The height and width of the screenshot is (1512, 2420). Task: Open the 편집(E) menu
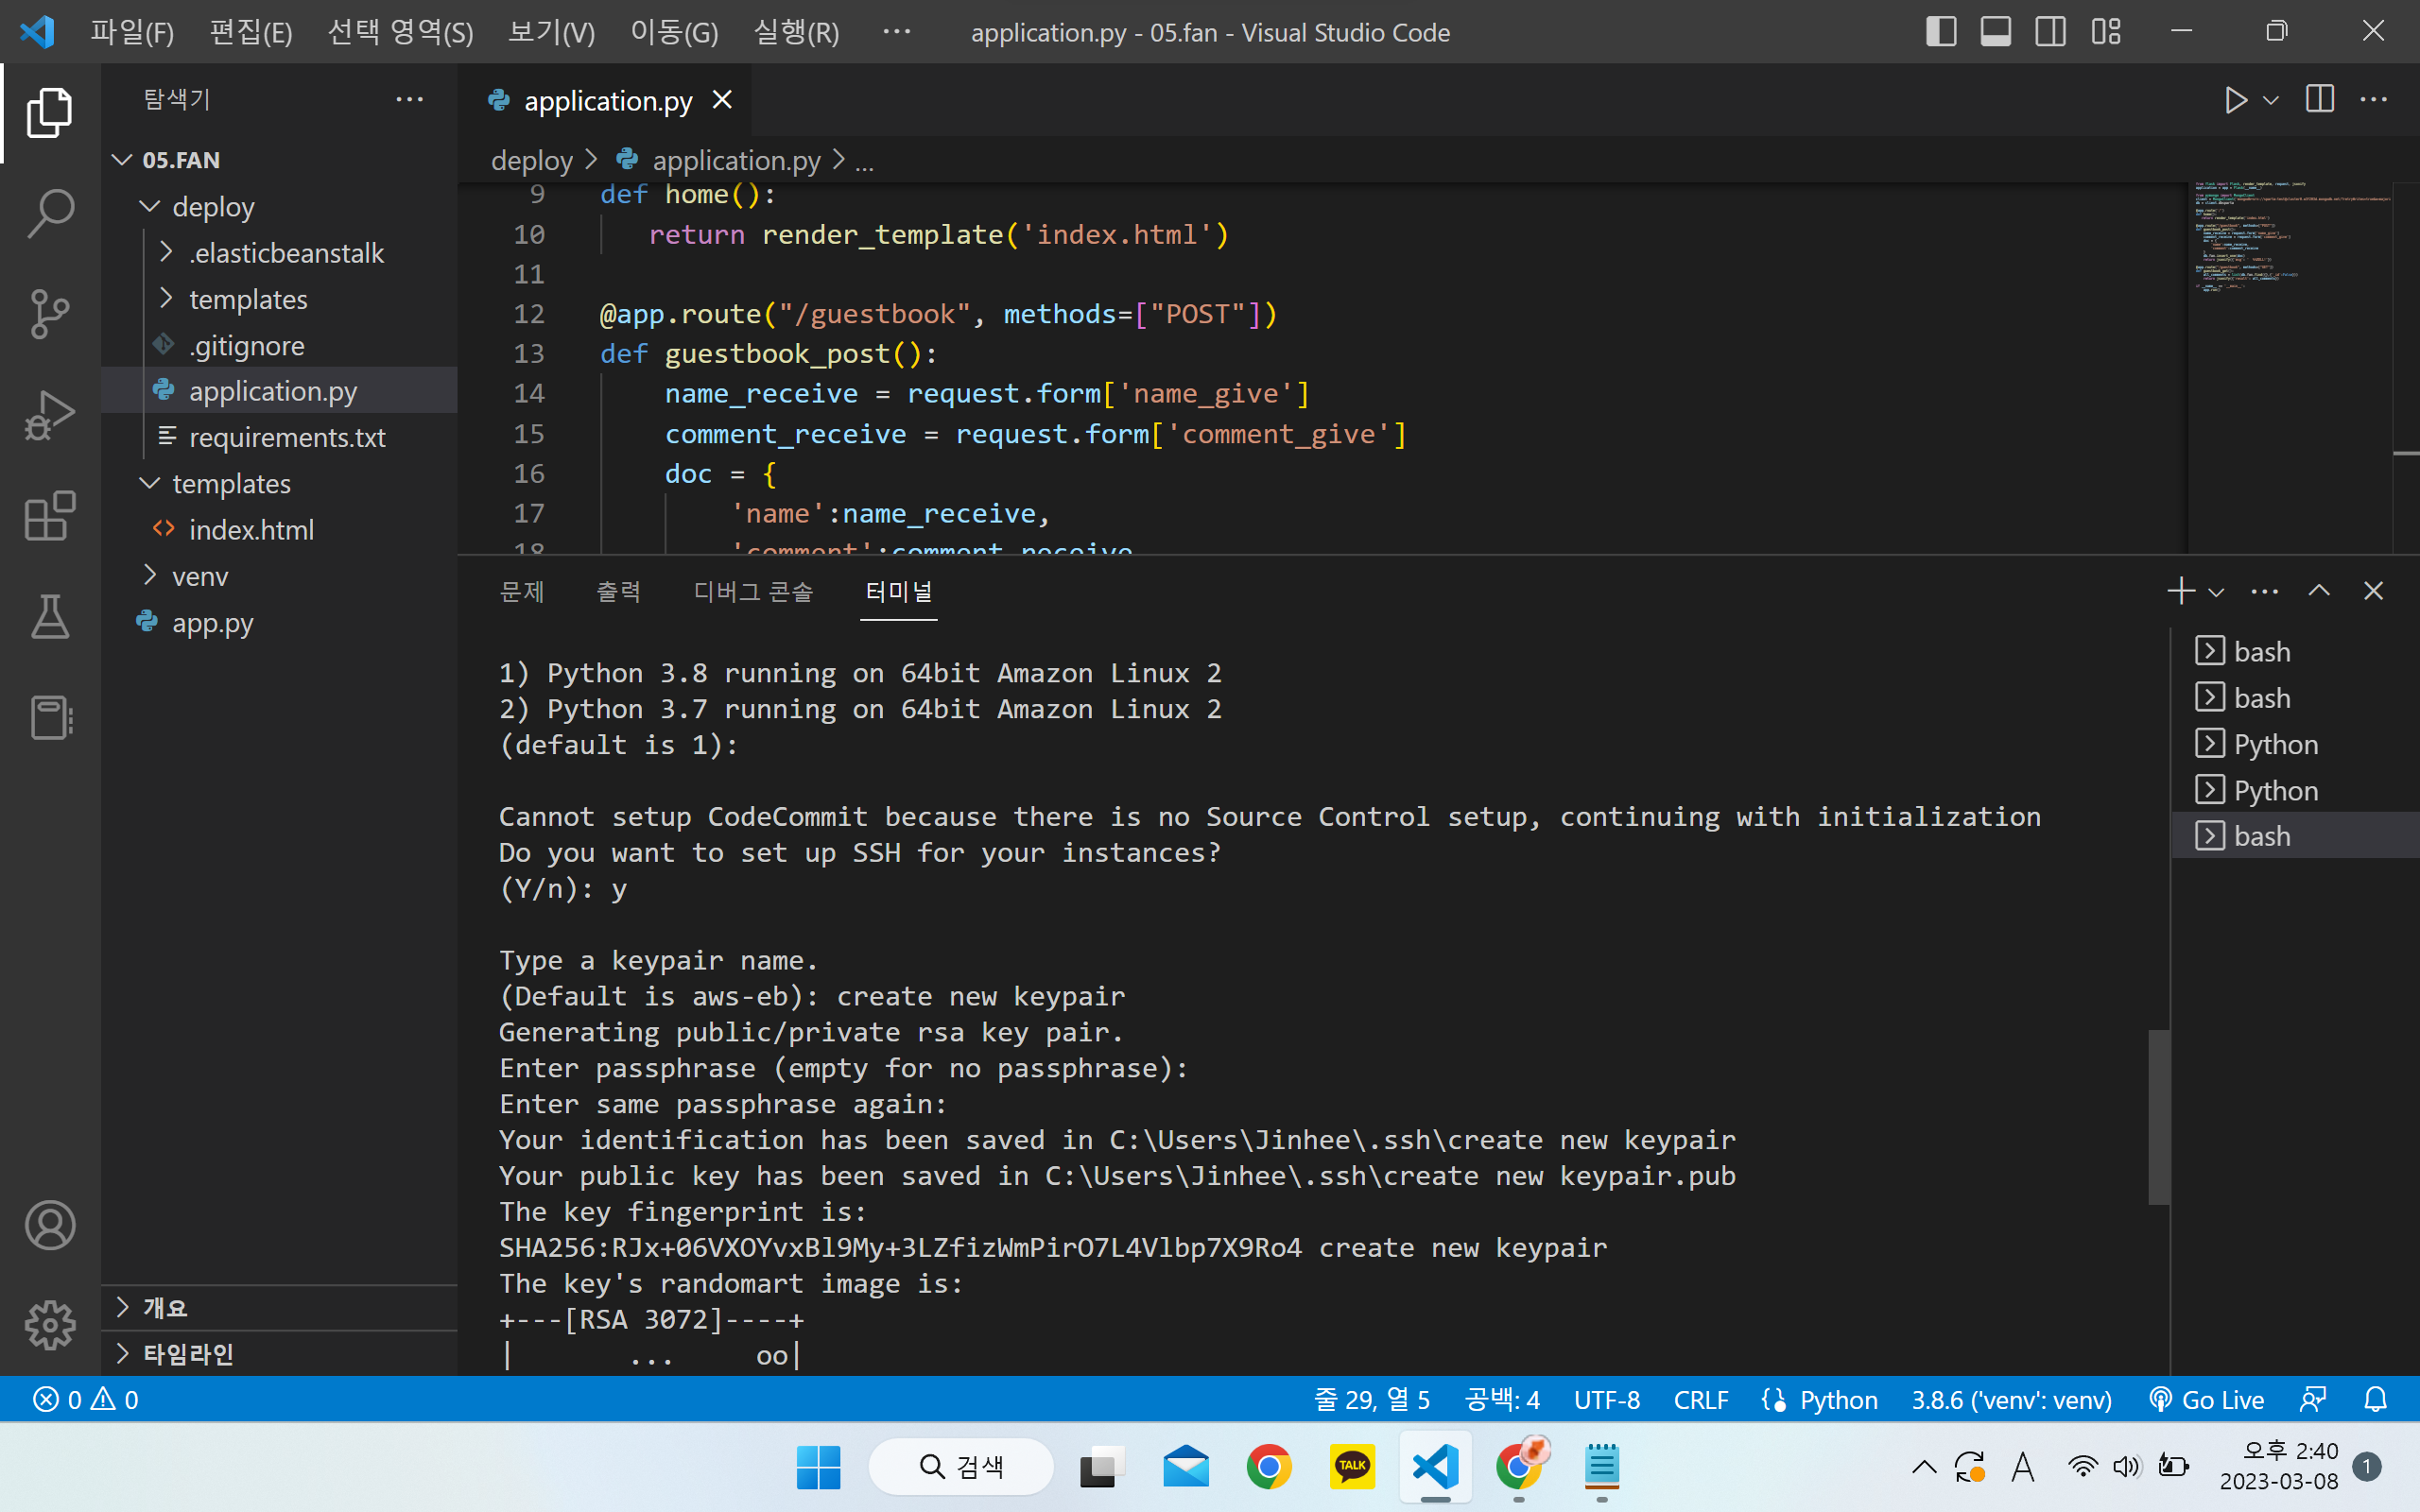251,32
